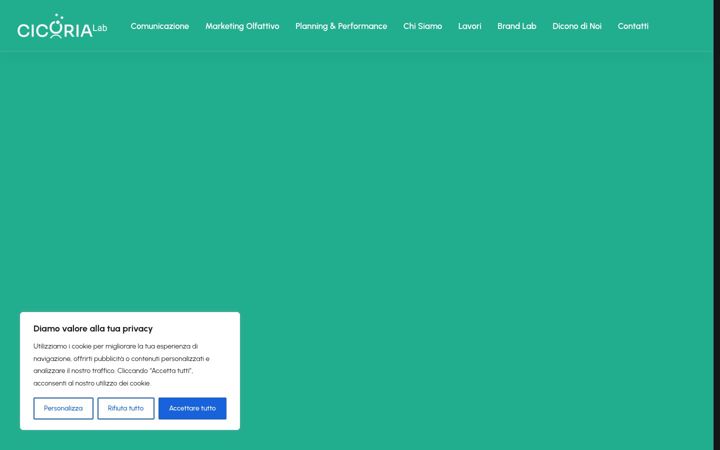The image size is (720, 450).
Task: Click the cookie text starting "Utilizziamo i cookie"
Action: click(121, 365)
